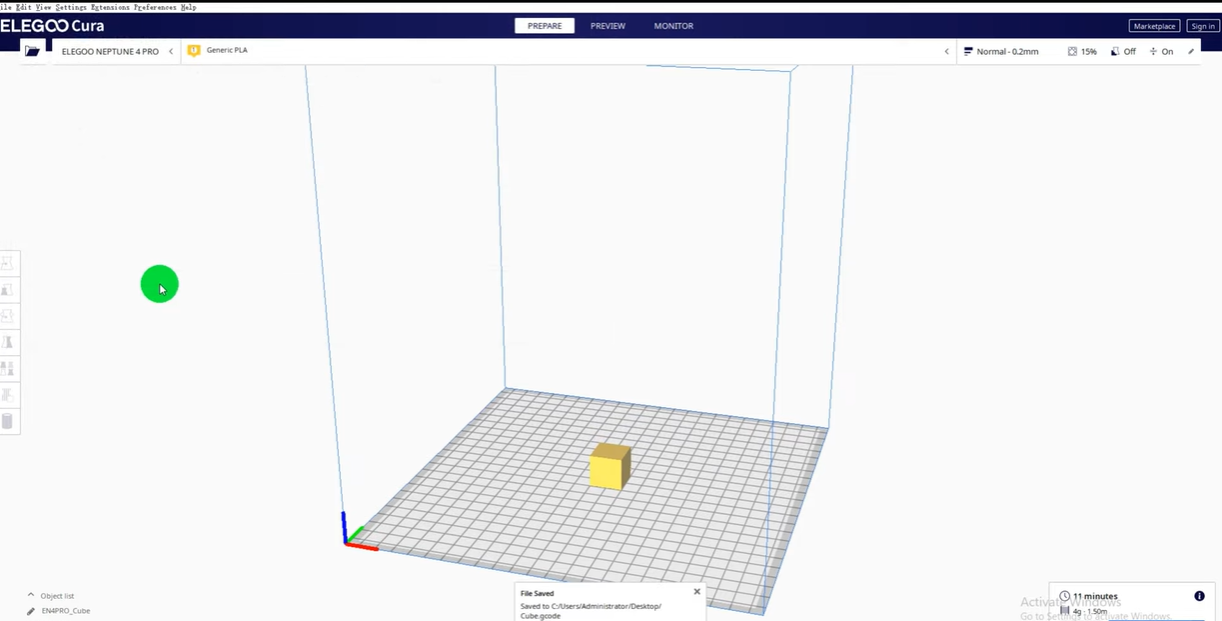The width and height of the screenshot is (1222, 621).
Task: Switch to the PREVIEW tab
Action: point(607,26)
